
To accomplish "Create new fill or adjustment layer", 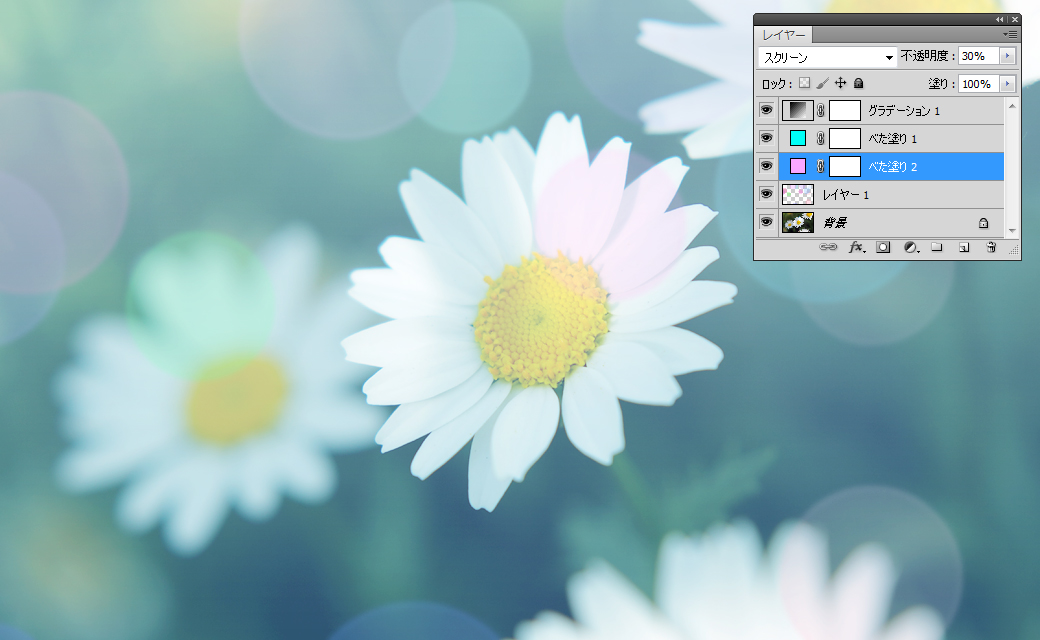I will click(x=911, y=247).
